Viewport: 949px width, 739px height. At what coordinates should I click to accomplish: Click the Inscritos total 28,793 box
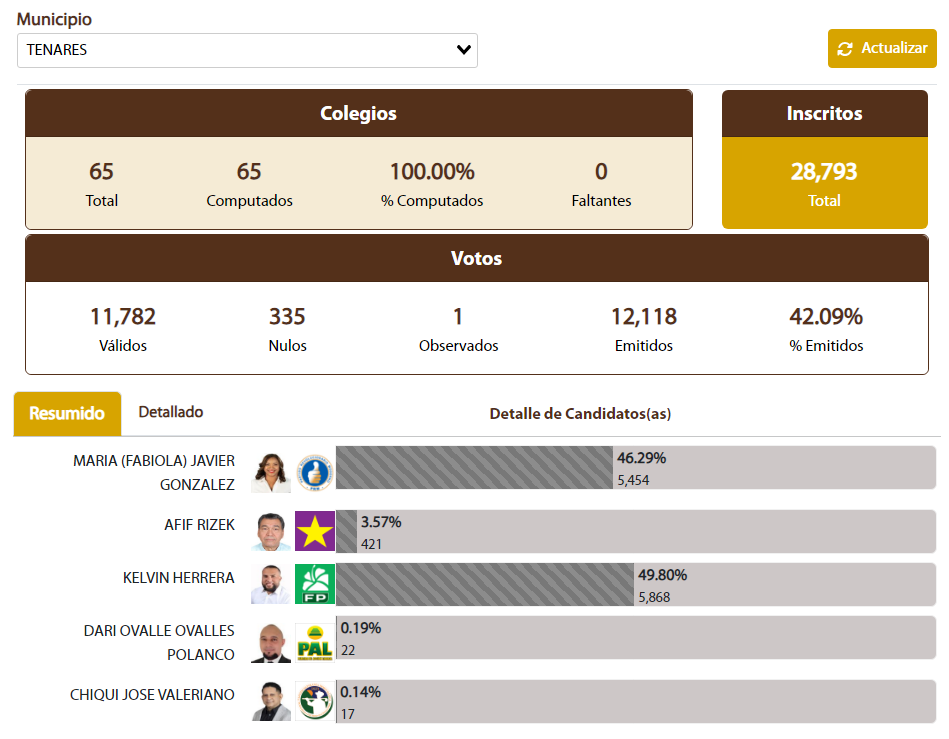(824, 183)
